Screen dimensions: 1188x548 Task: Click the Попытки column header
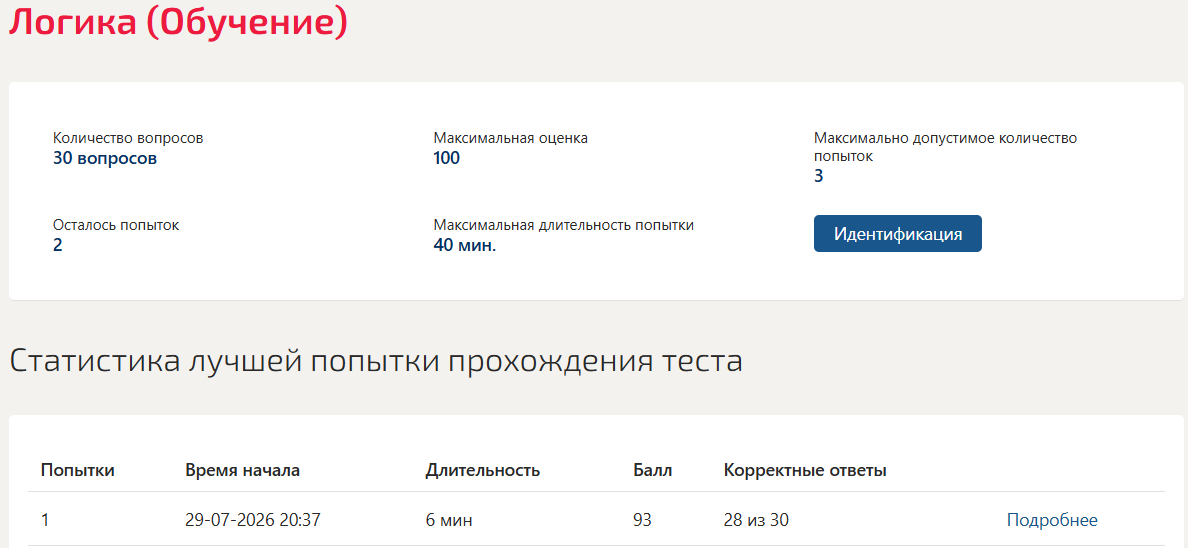[x=77, y=470]
